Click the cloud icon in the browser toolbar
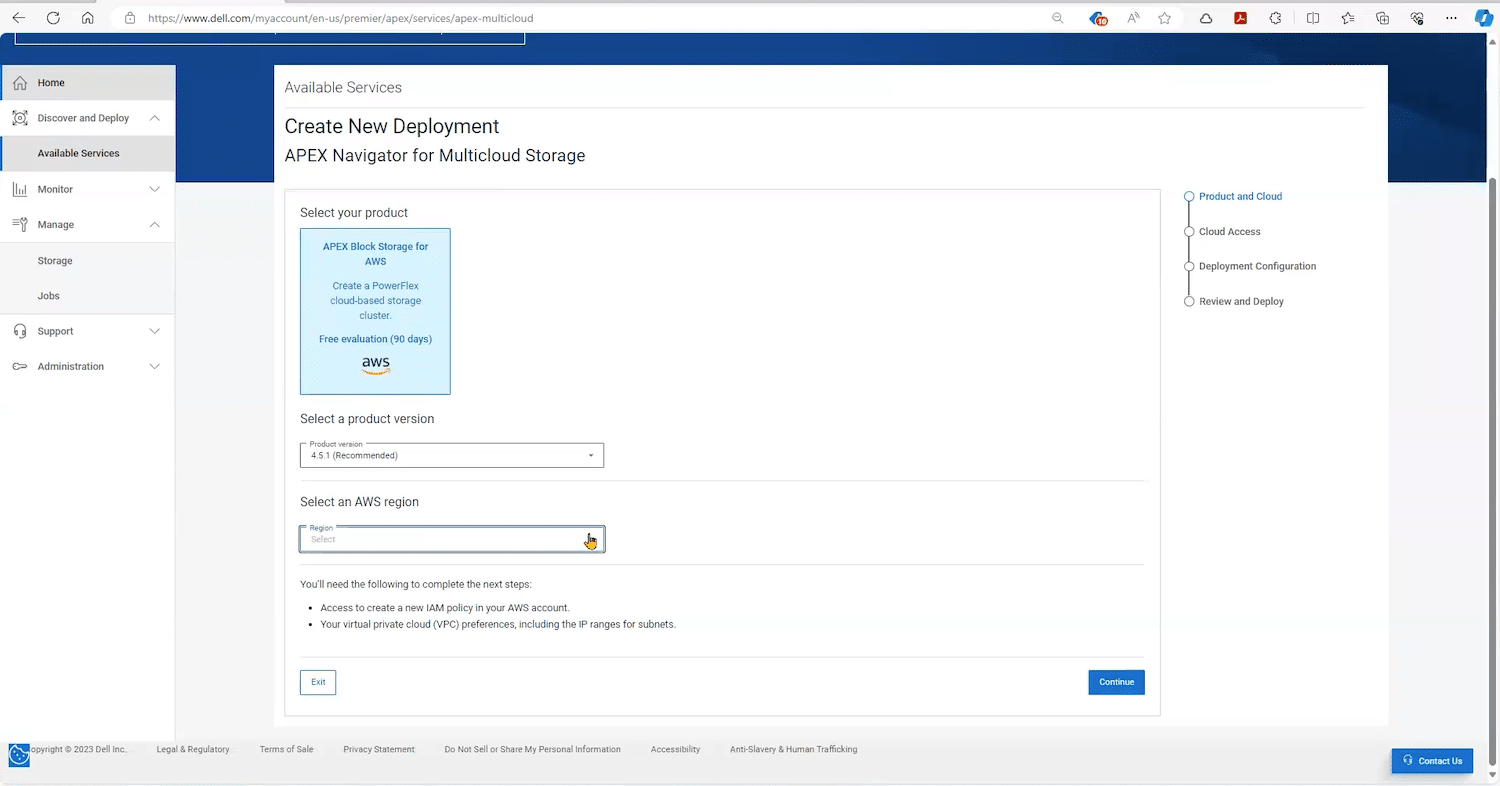 point(1206,18)
